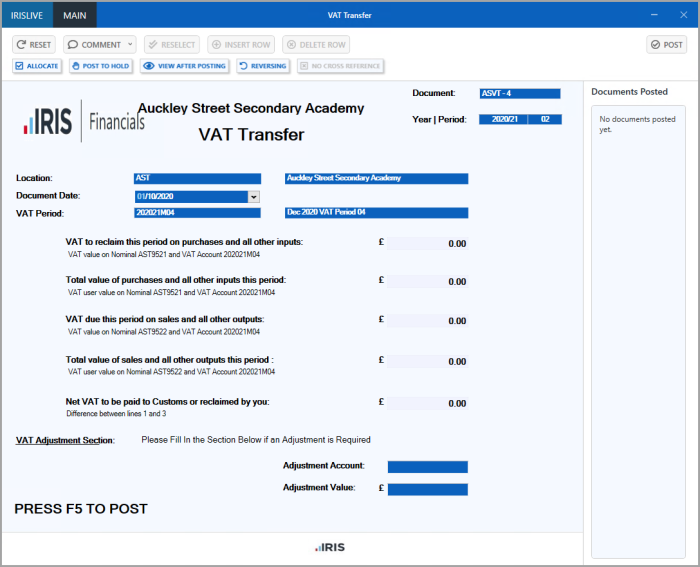Image resolution: width=700 pixels, height=567 pixels.
Task: Toggle the Reversing option
Action: tap(263, 66)
